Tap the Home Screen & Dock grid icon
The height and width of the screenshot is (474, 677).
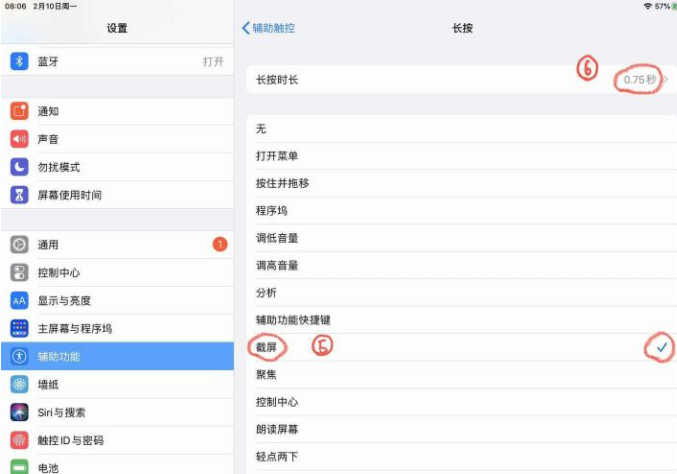[x=19, y=329]
